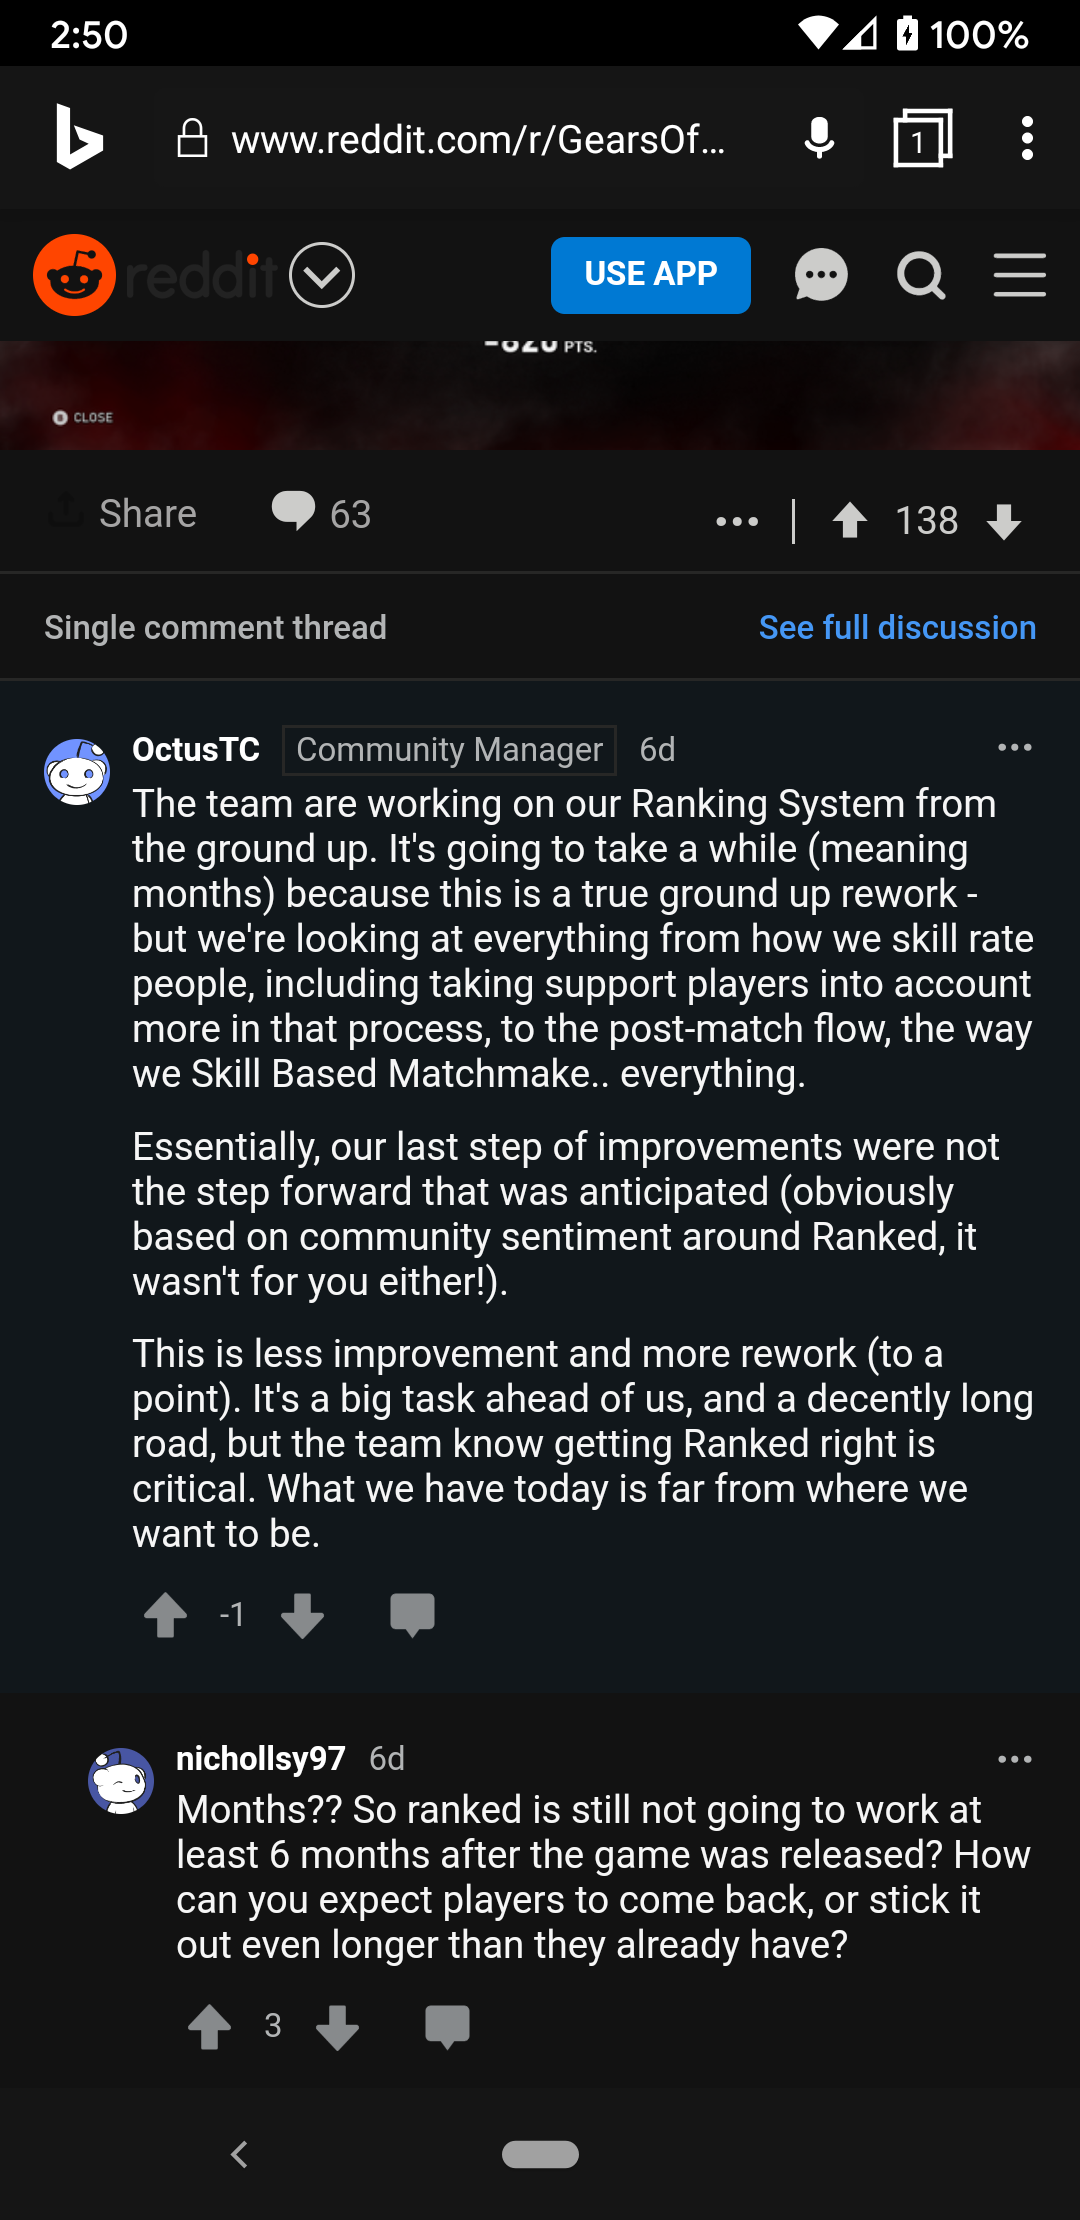Expand the Reddit community dropdown chevron
Viewport: 1080px width, 2220px height.
322,275
